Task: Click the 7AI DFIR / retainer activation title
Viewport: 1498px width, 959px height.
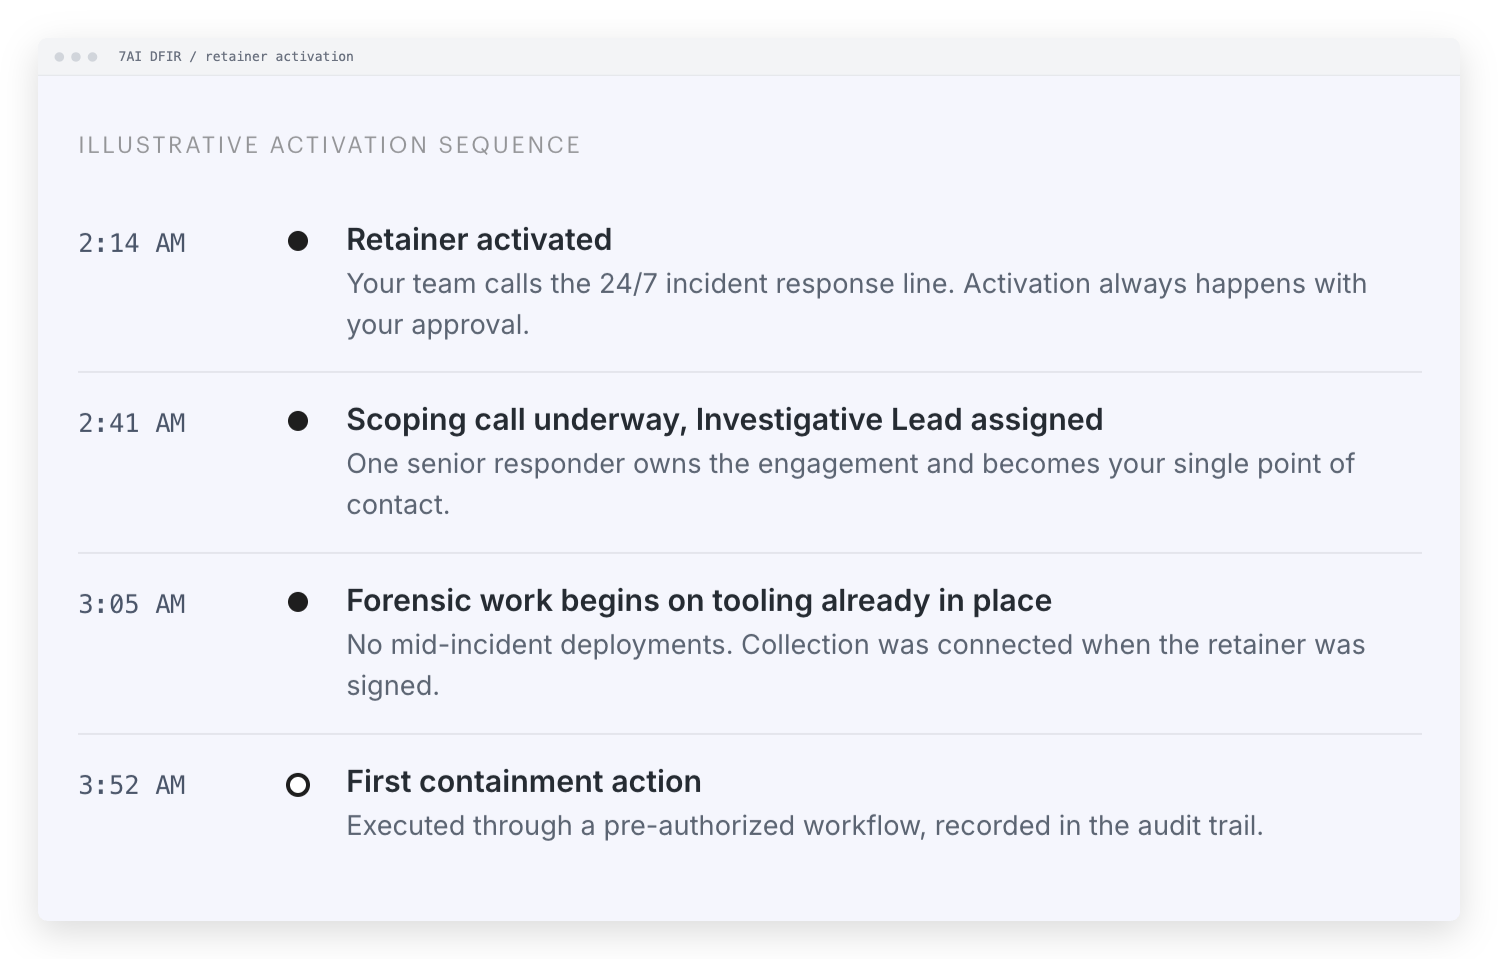Action: [236, 57]
